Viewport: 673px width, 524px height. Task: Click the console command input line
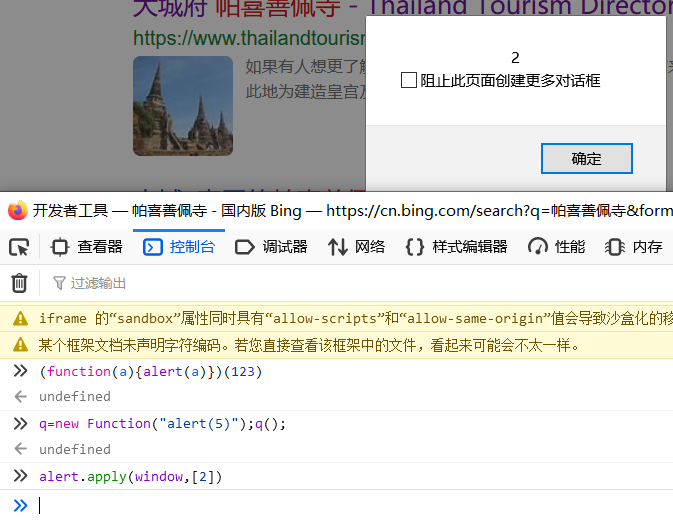[x=355, y=506]
